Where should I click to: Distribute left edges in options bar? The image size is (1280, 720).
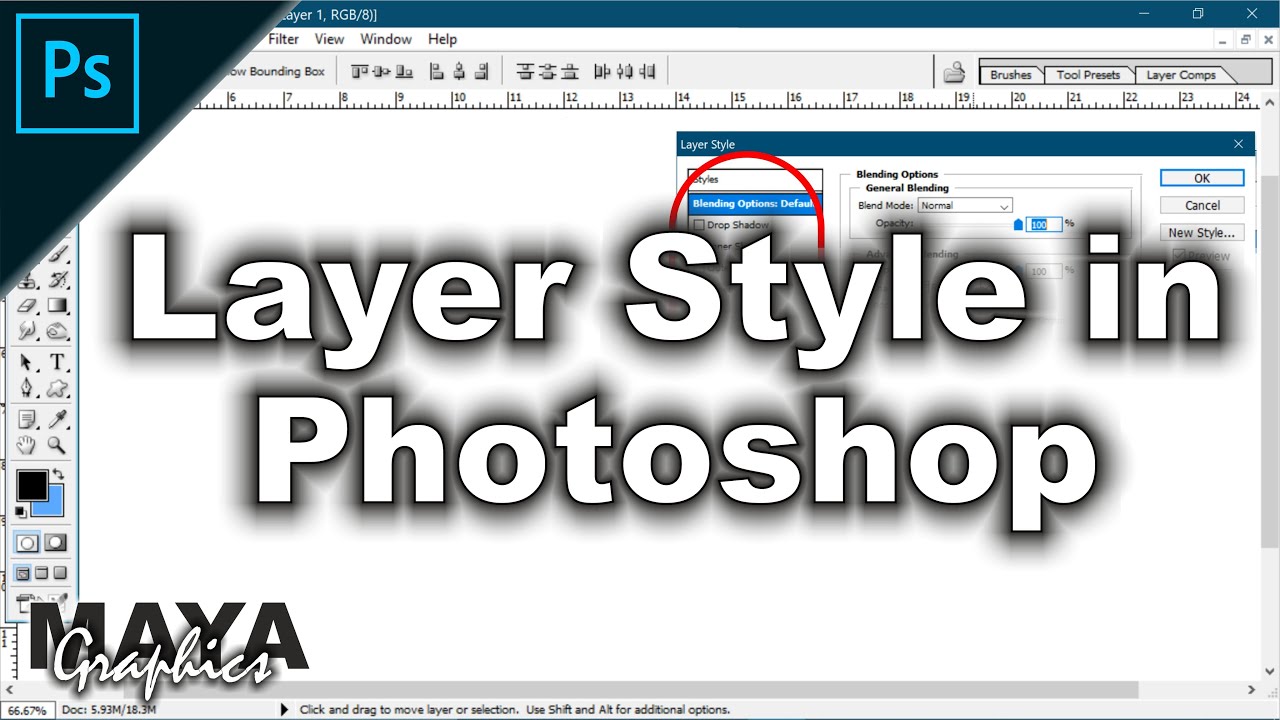[602, 71]
